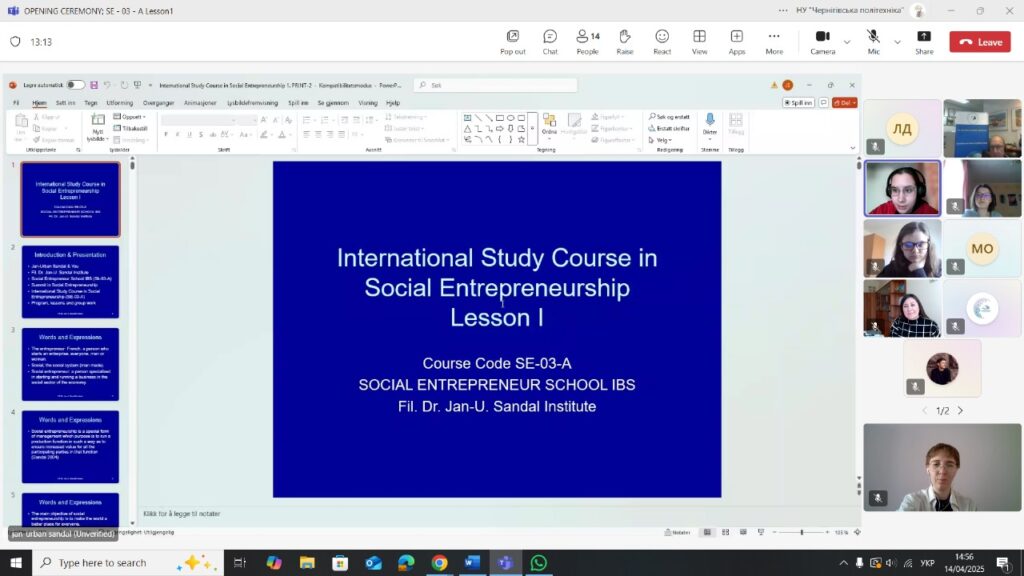This screenshot has width=1024, height=576.
Task: Expand microphone options arrow next to Mic
Action: [897, 42]
